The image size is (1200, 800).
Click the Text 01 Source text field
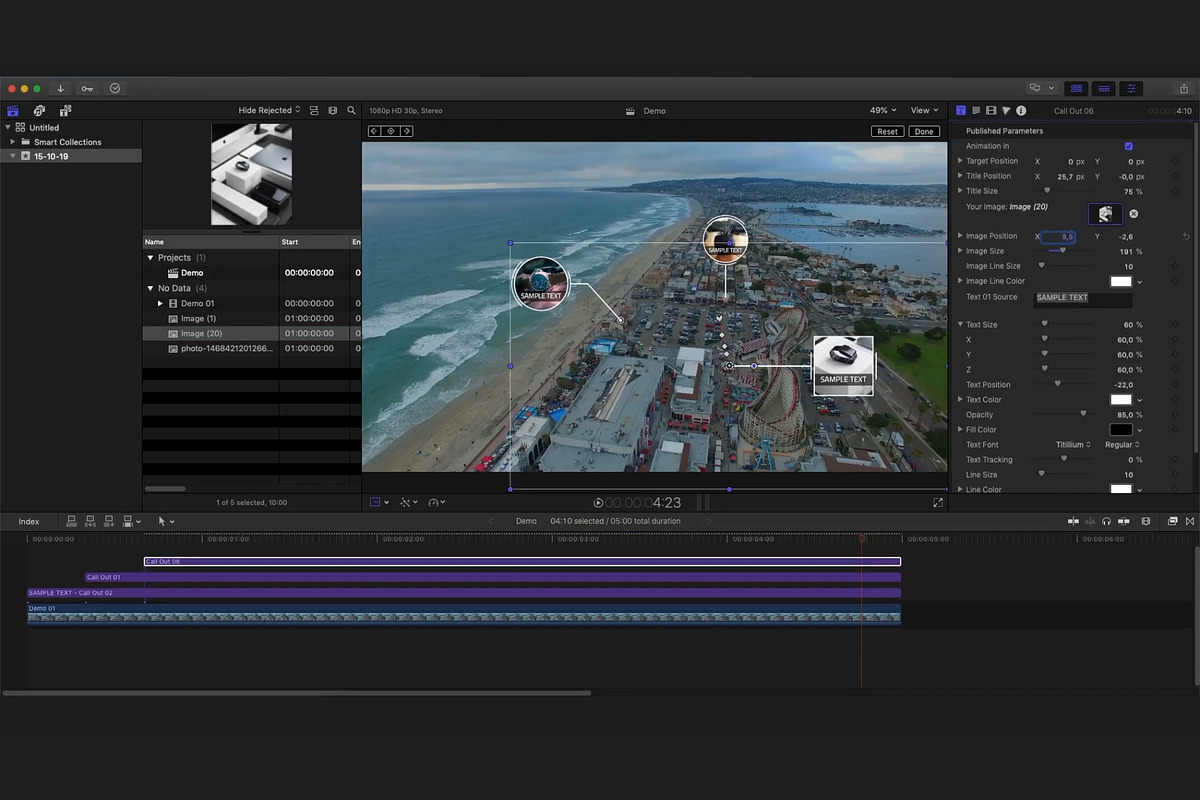pos(1084,298)
